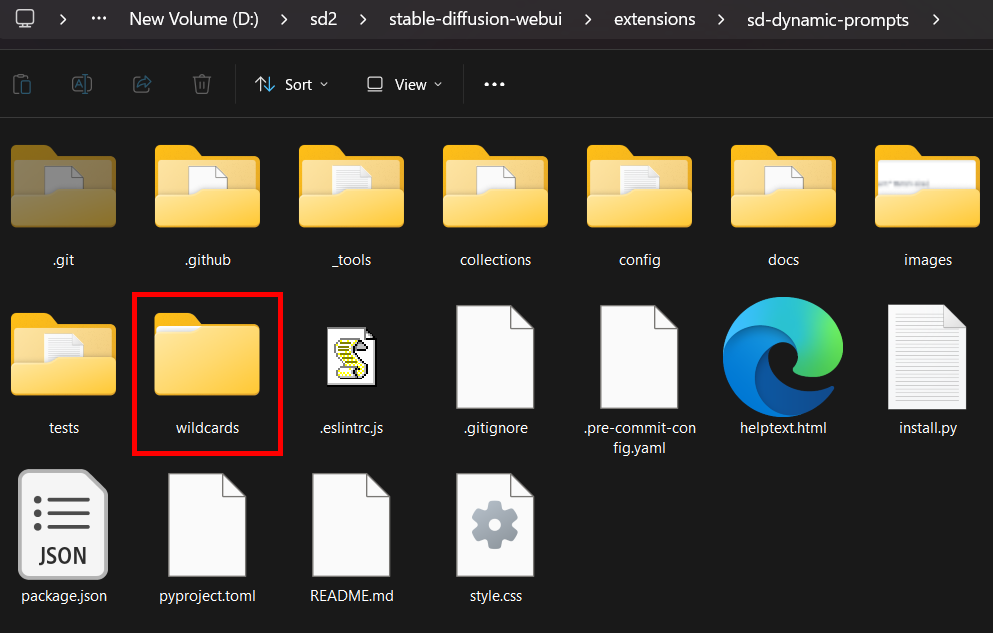This screenshot has width=993, height=633.
Task: Click the Rename icon in toolbar
Action: pyautogui.click(x=82, y=84)
